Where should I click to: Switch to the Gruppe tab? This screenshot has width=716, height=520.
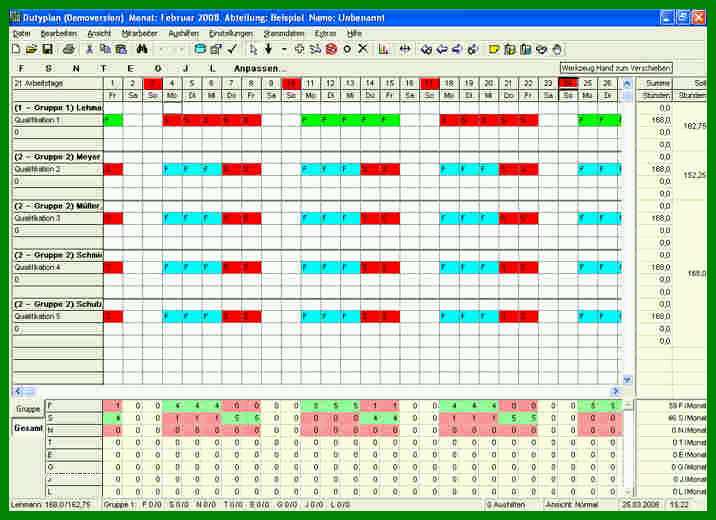28,409
